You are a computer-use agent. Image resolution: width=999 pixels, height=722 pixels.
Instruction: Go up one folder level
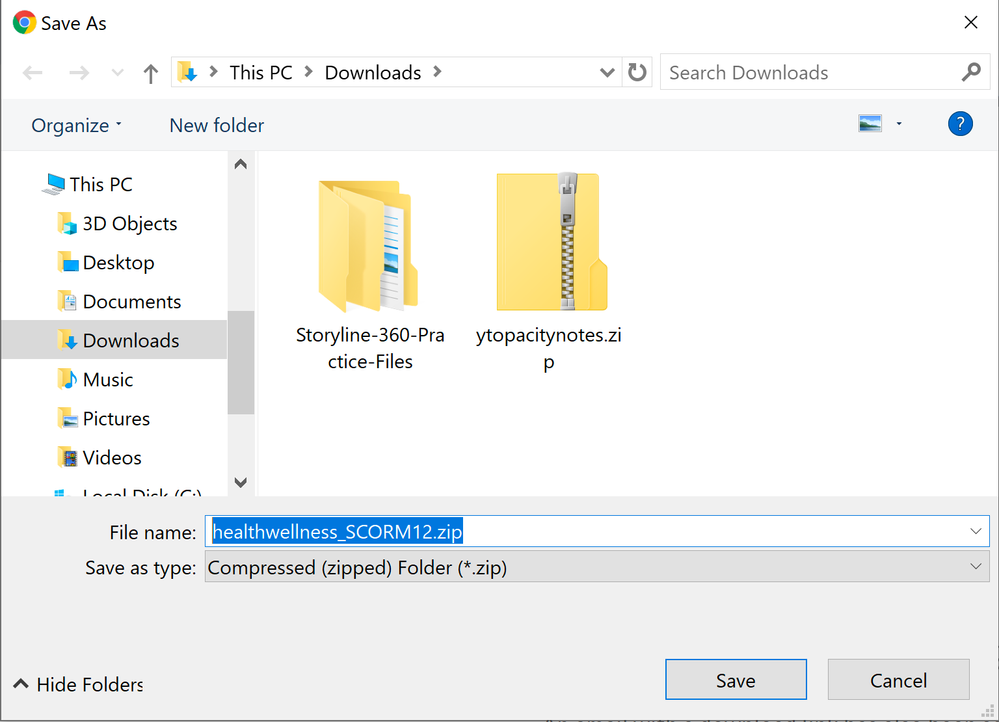pos(151,73)
